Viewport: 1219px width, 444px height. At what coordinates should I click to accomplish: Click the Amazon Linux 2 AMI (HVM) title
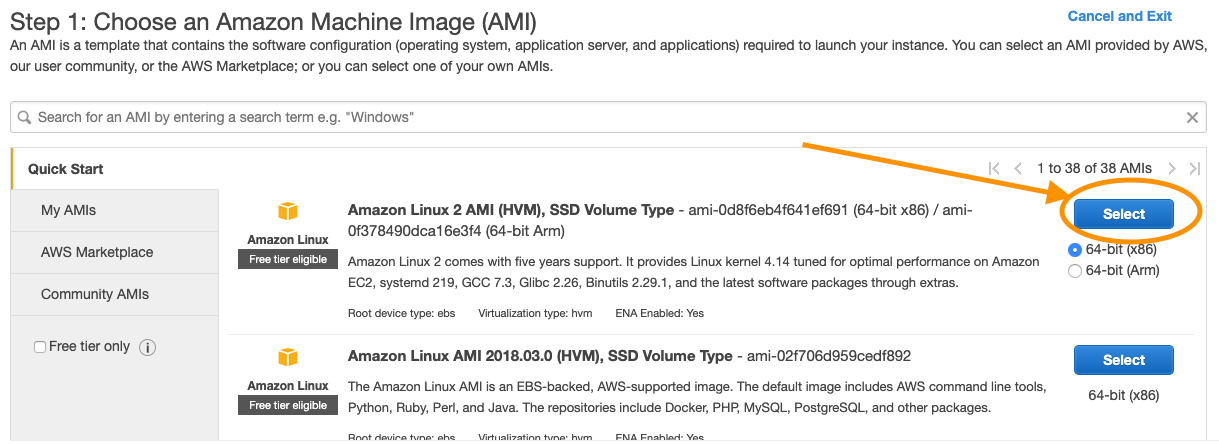(x=511, y=210)
